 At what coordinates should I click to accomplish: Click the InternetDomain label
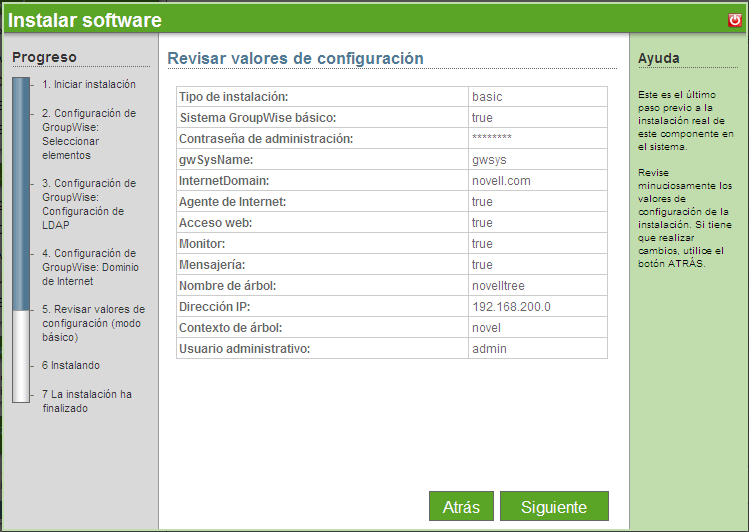point(224,181)
